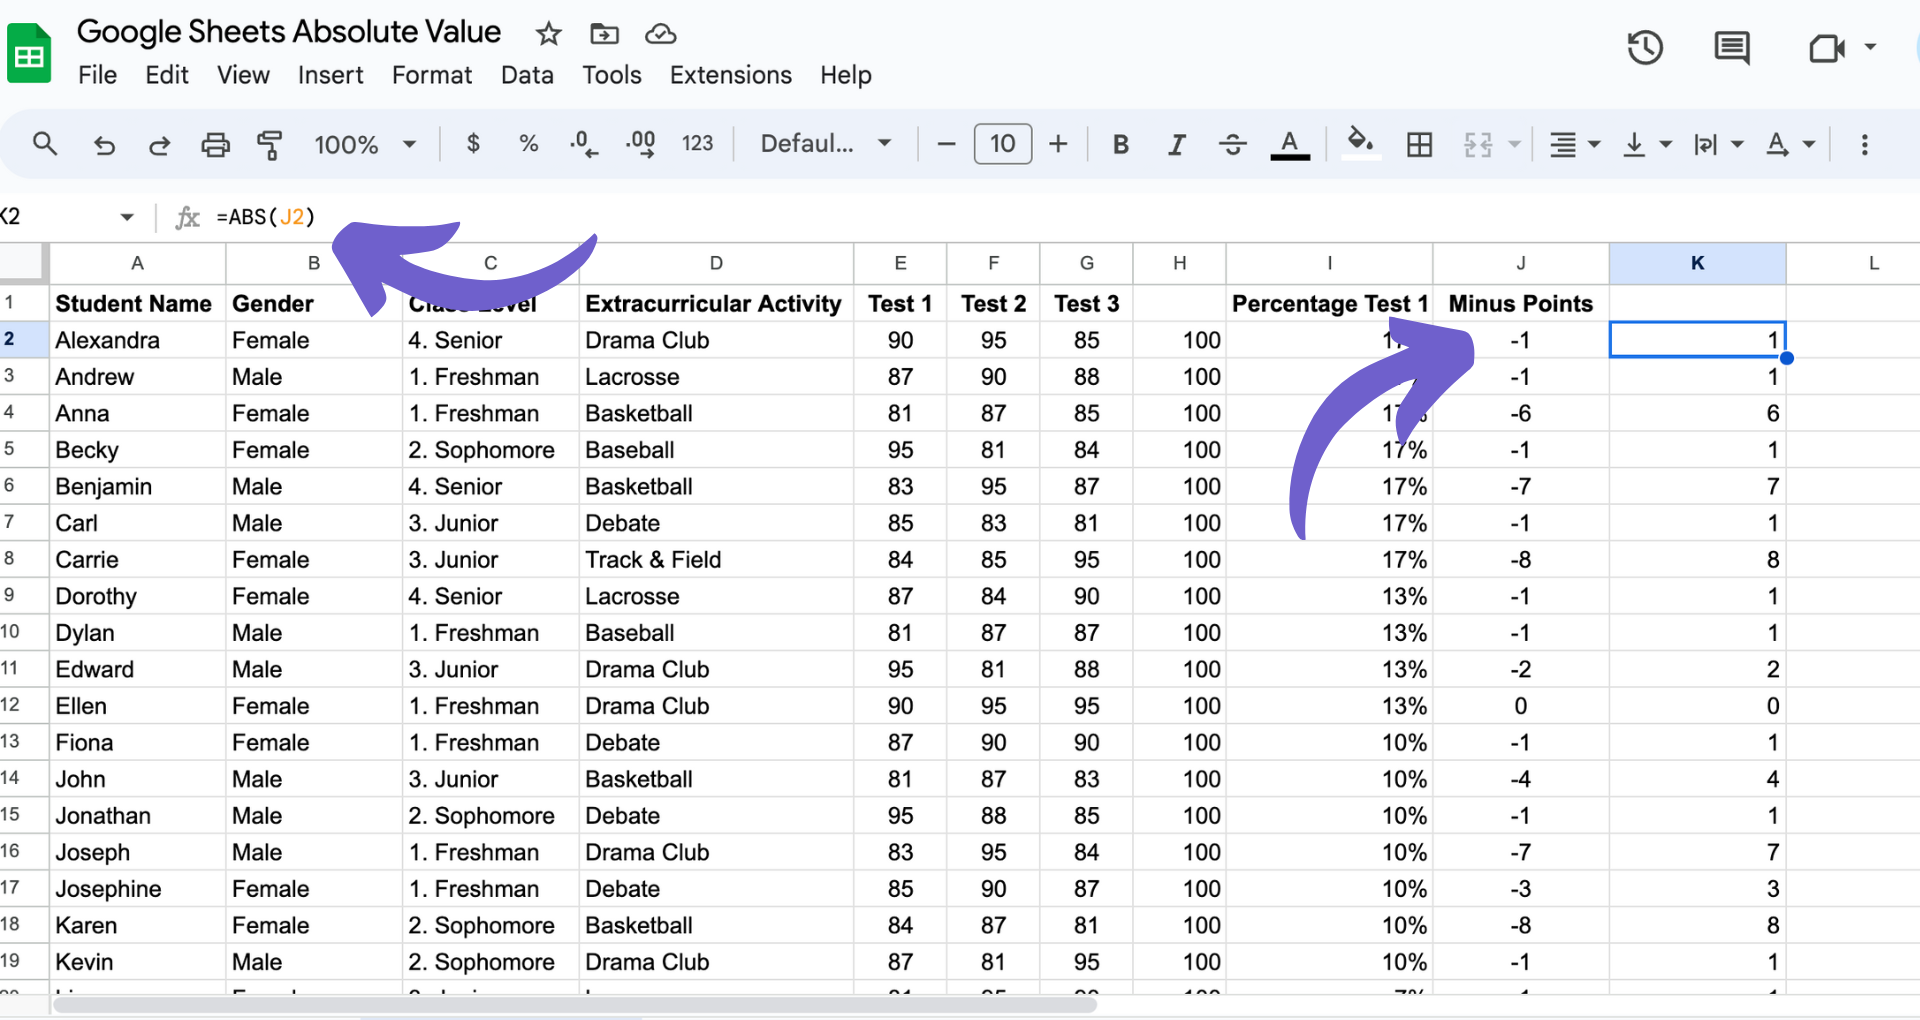Star the spreadsheet as favorite
This screenshot has width=1920, height=1020.
coord(548,33)
